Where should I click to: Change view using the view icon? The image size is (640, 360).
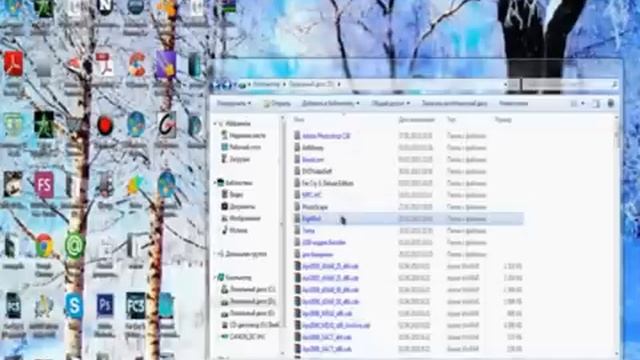(x=573, y=104)
